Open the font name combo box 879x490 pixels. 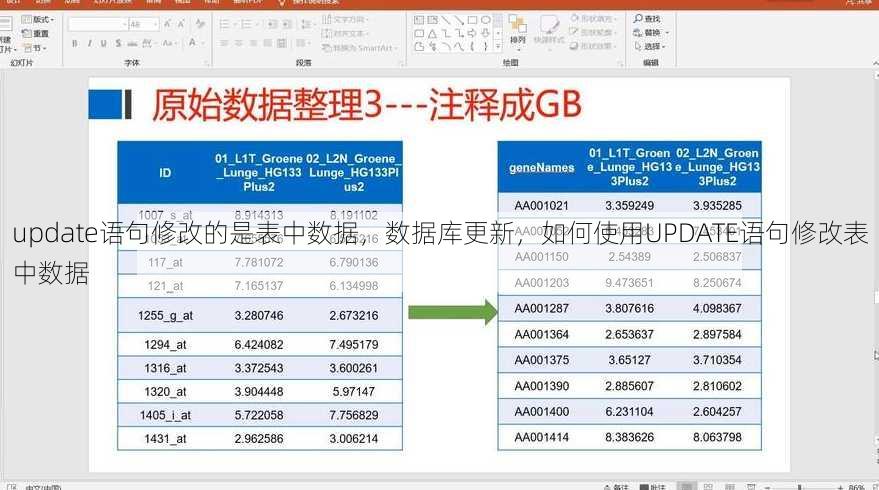(x=98, y=24)
